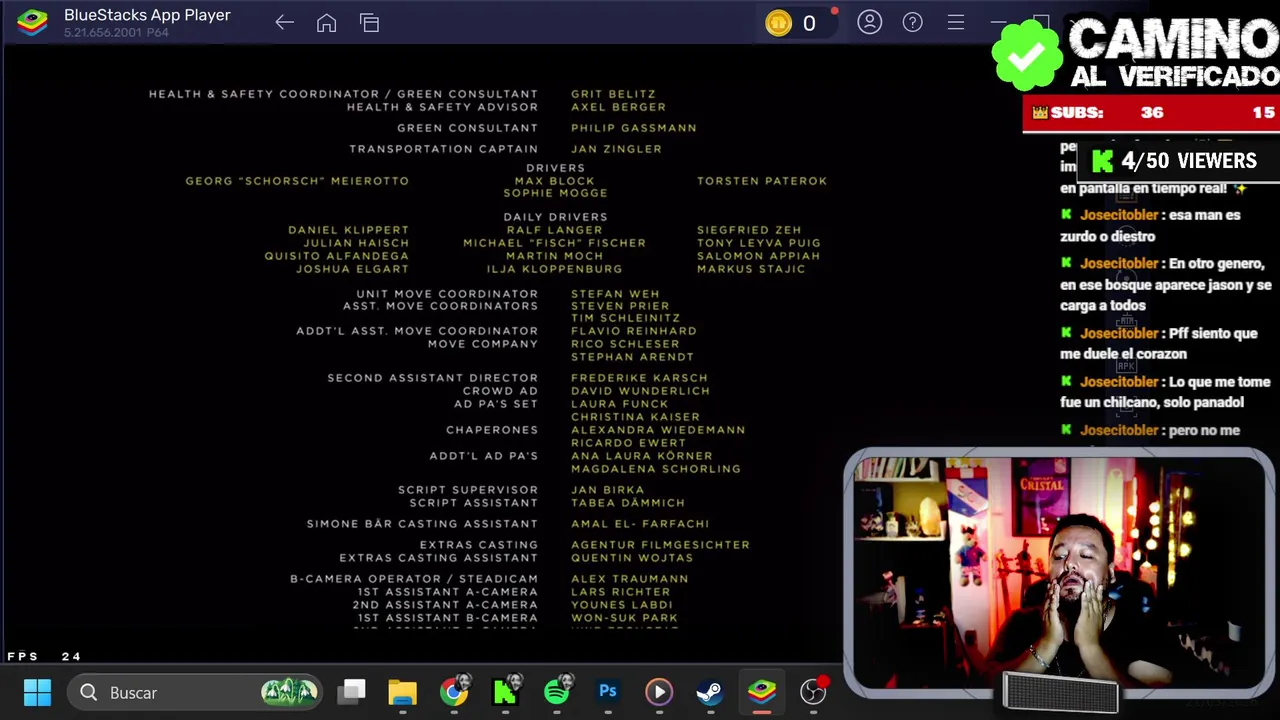This screenshot has height=720, width=1280.
Task: Open the BlueStacks home screen
Action: 326,23
